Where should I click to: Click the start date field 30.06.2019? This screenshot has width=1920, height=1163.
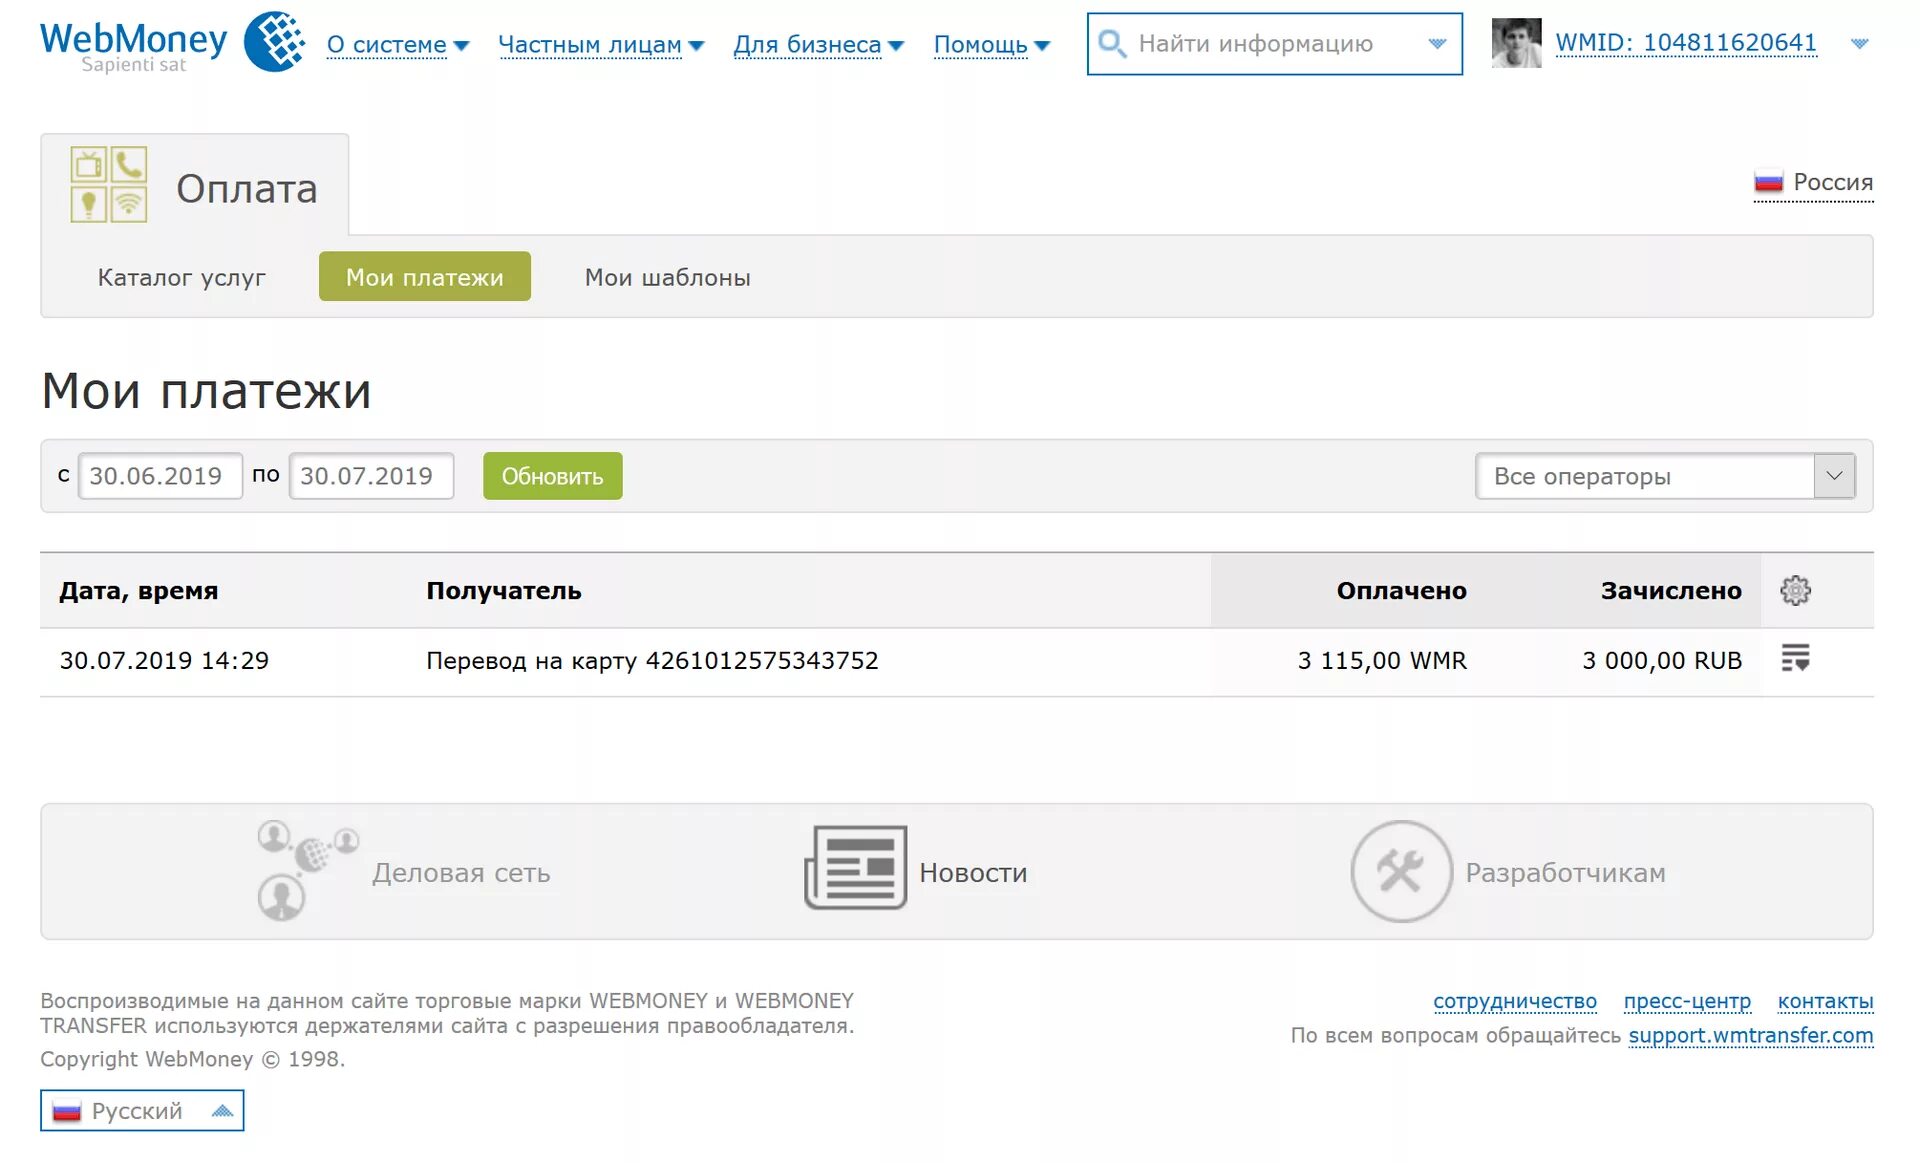pos(160,476)
